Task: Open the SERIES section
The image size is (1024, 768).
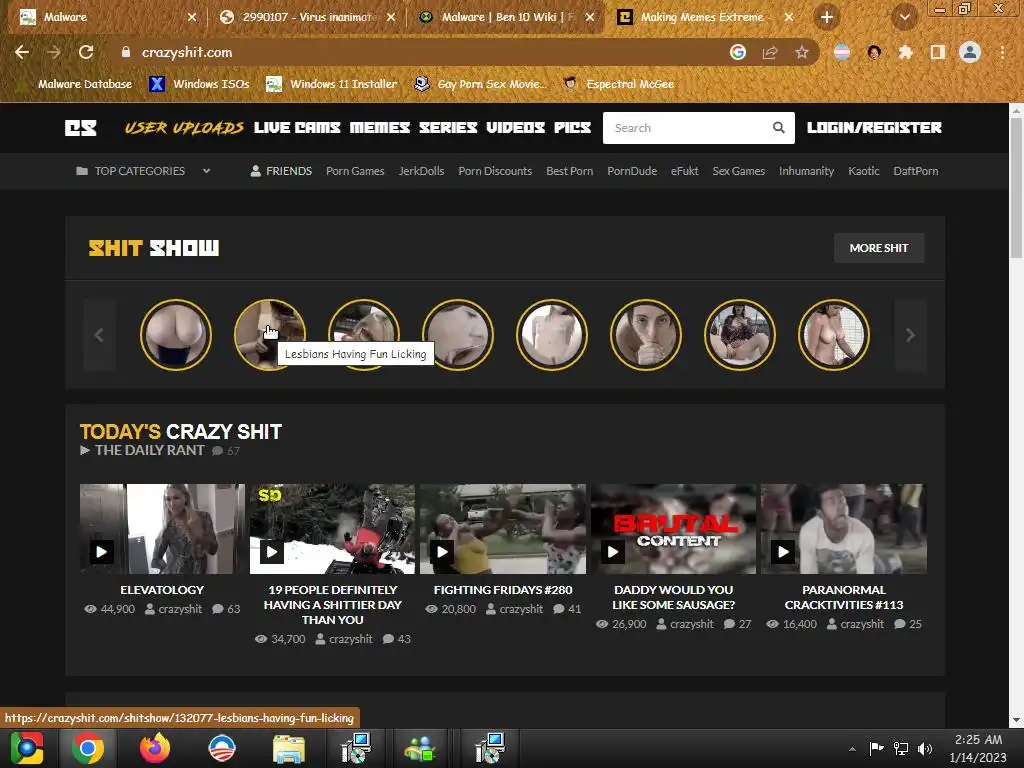Action: tap(448, 127)
